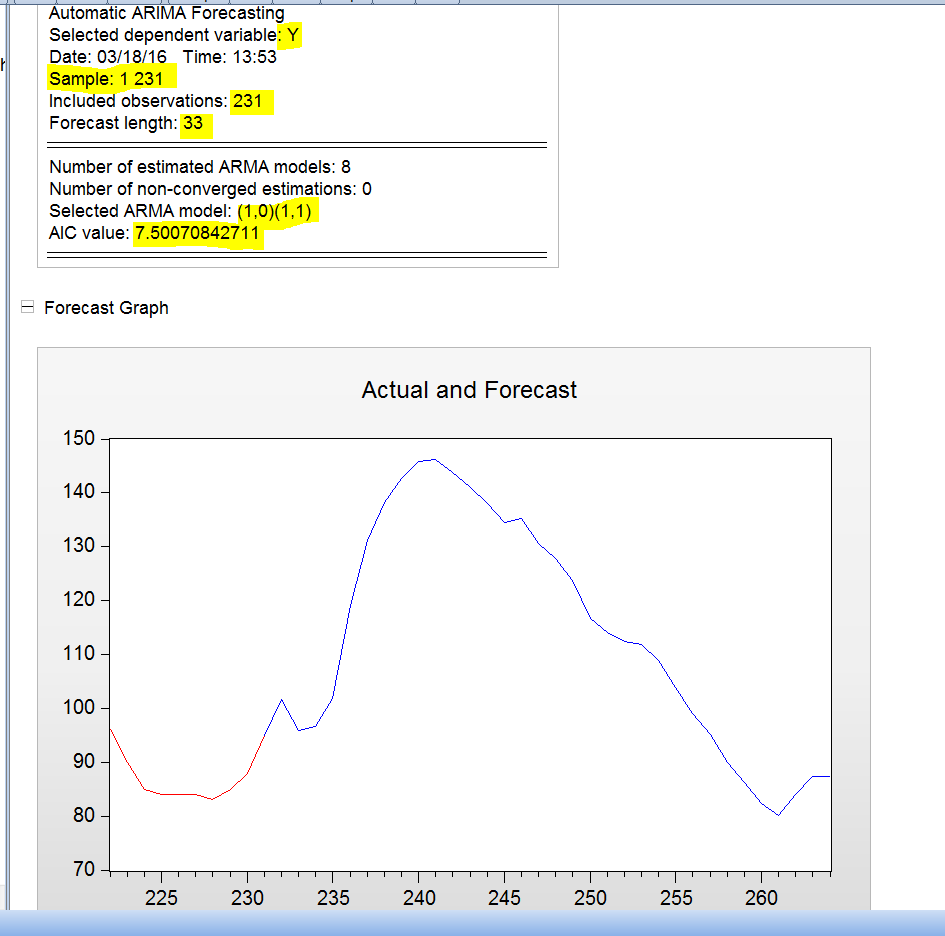Click the y-axis label 130

(x=79, y=545)
